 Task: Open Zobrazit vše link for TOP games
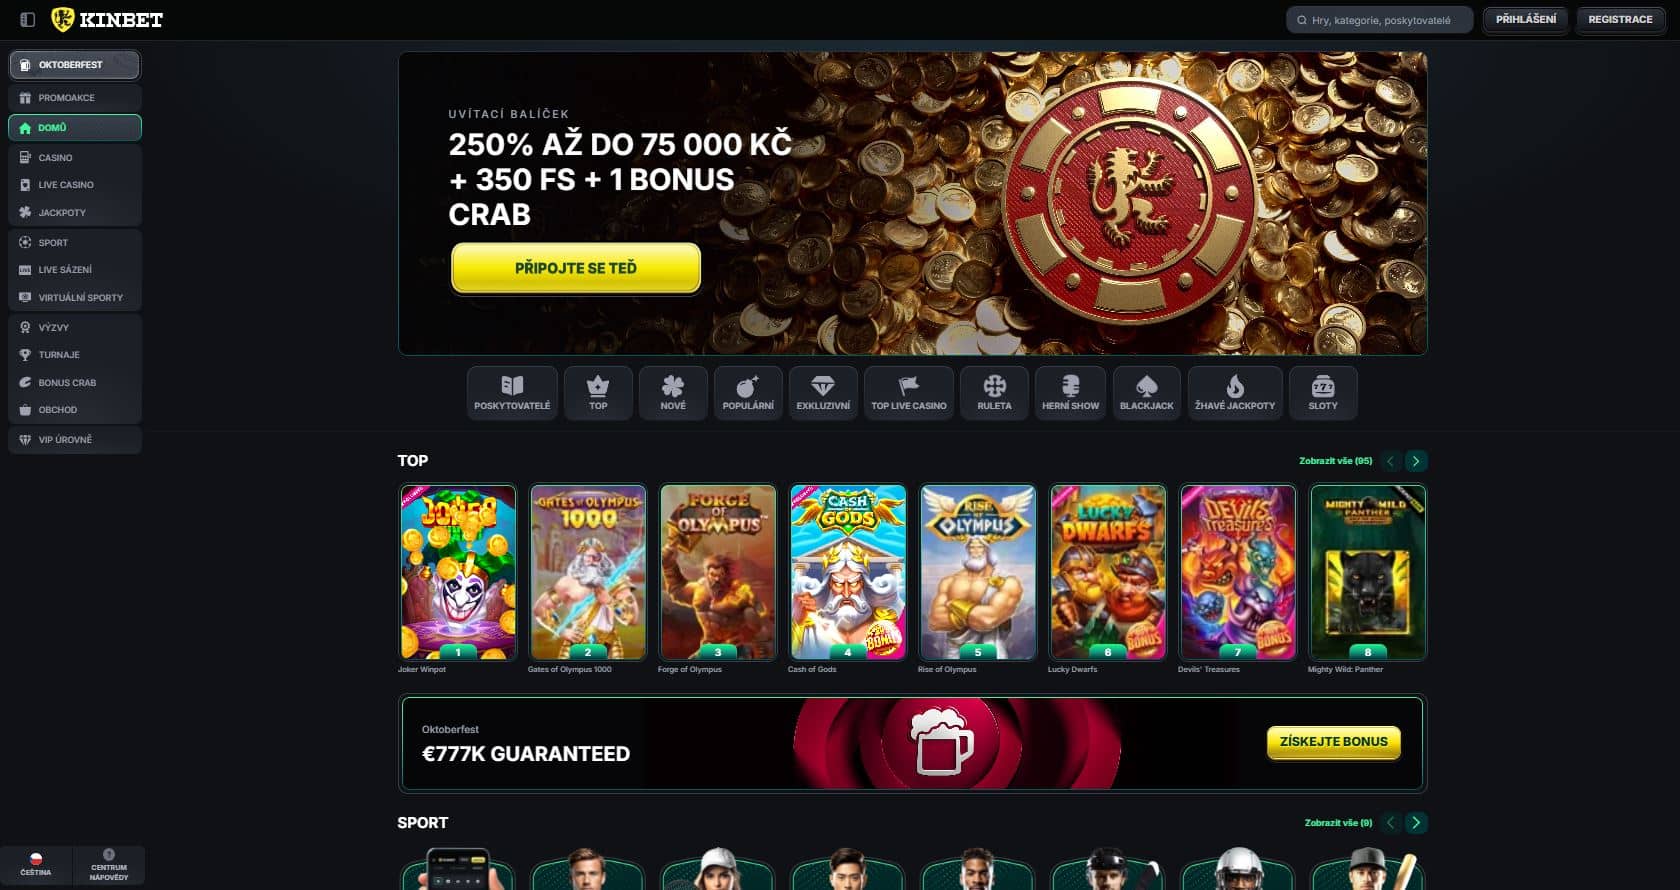[x=1335, y=461]
